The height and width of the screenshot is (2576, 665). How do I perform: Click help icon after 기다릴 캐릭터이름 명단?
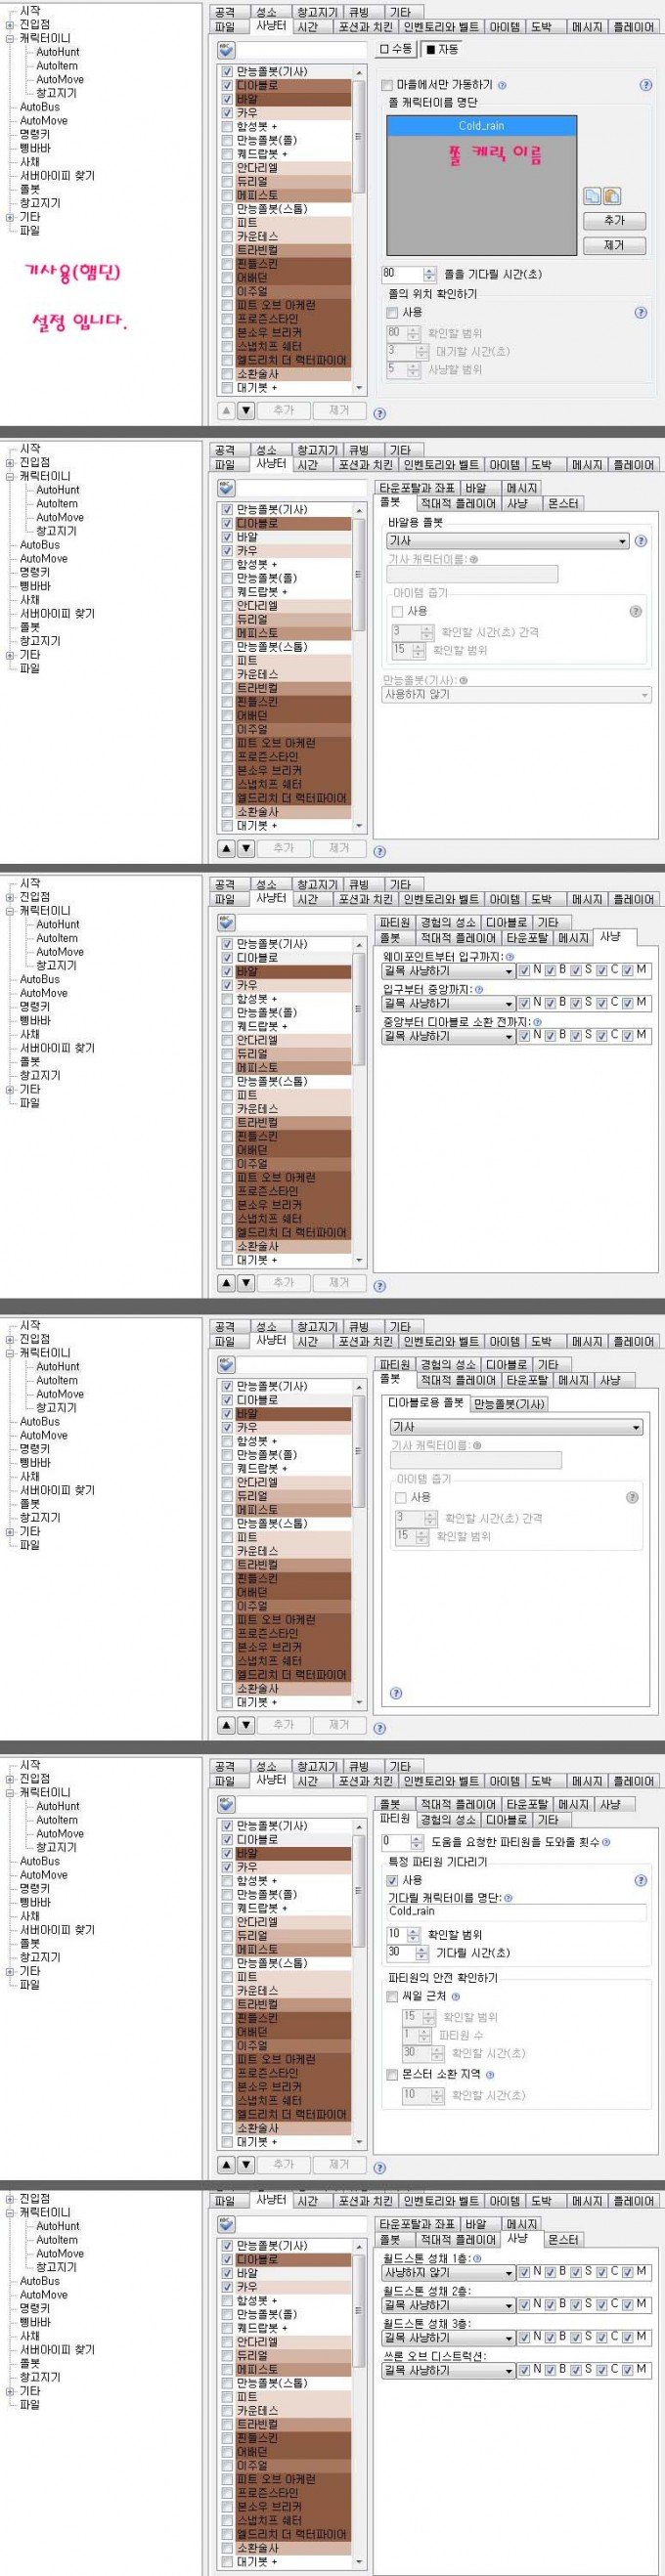(509, 1897)
